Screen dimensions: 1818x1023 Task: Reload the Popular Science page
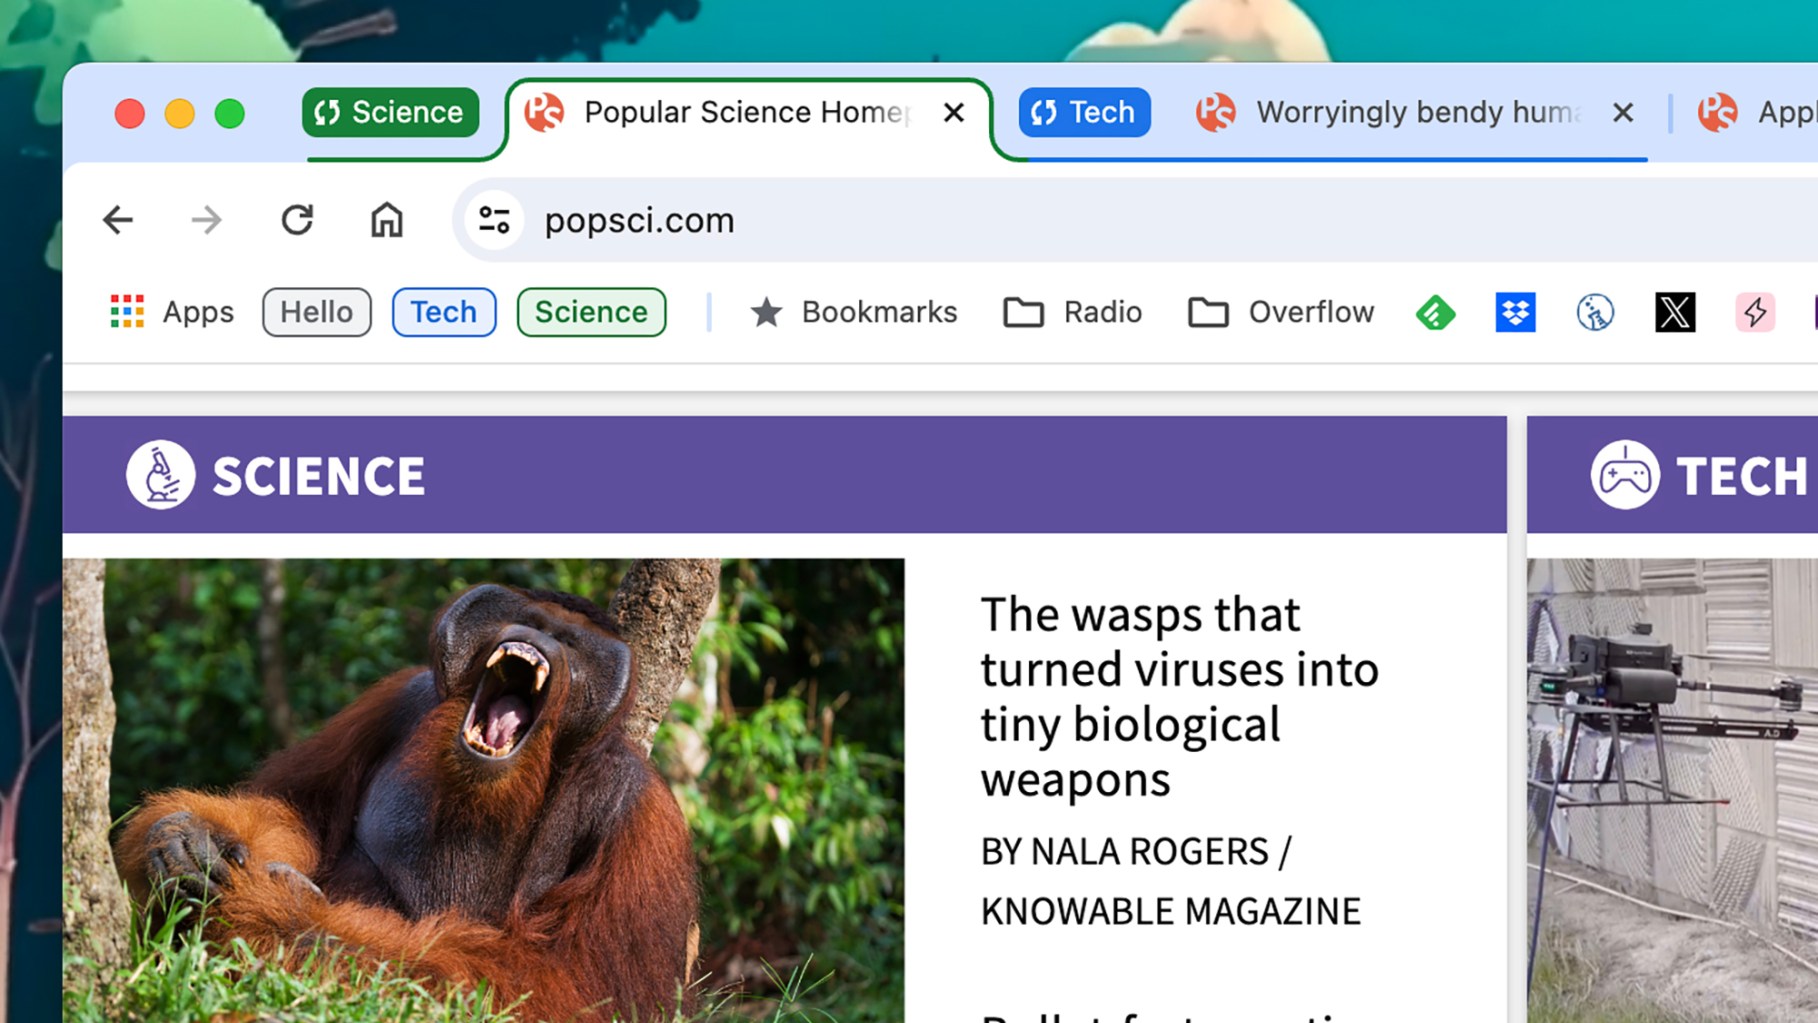[297, 219]
